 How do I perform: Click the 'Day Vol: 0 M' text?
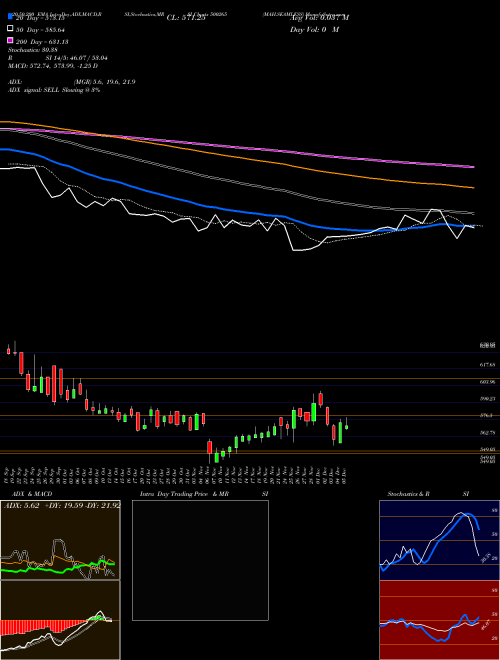pos(314,30)
